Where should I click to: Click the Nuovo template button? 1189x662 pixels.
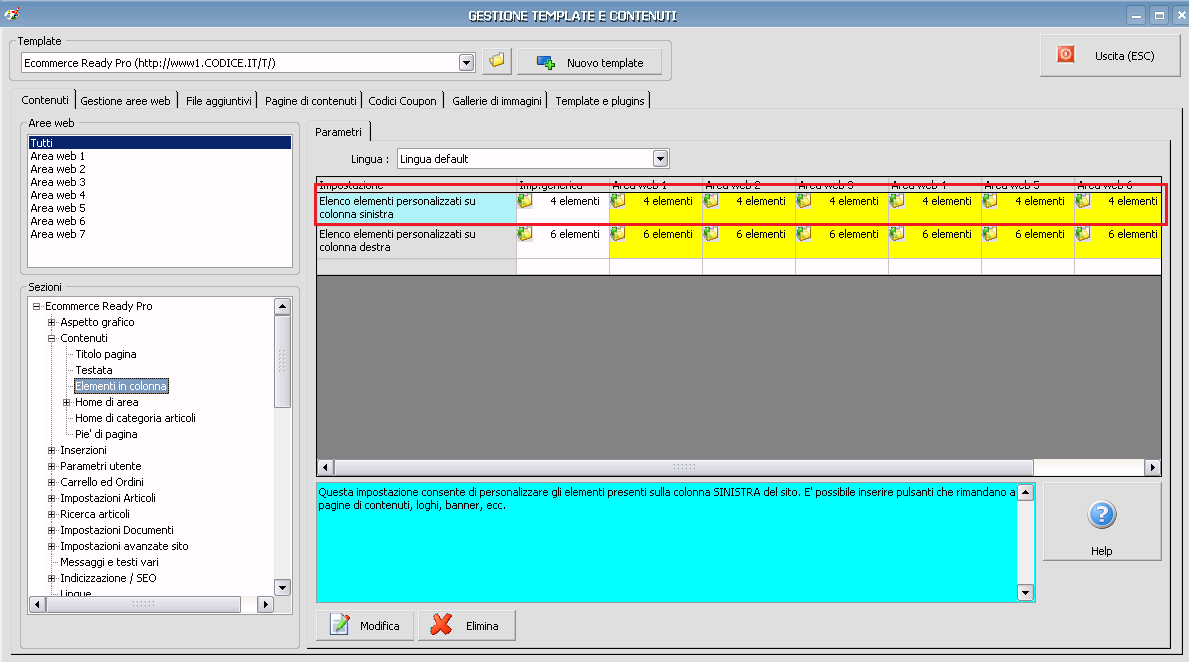tap(589, 62)
